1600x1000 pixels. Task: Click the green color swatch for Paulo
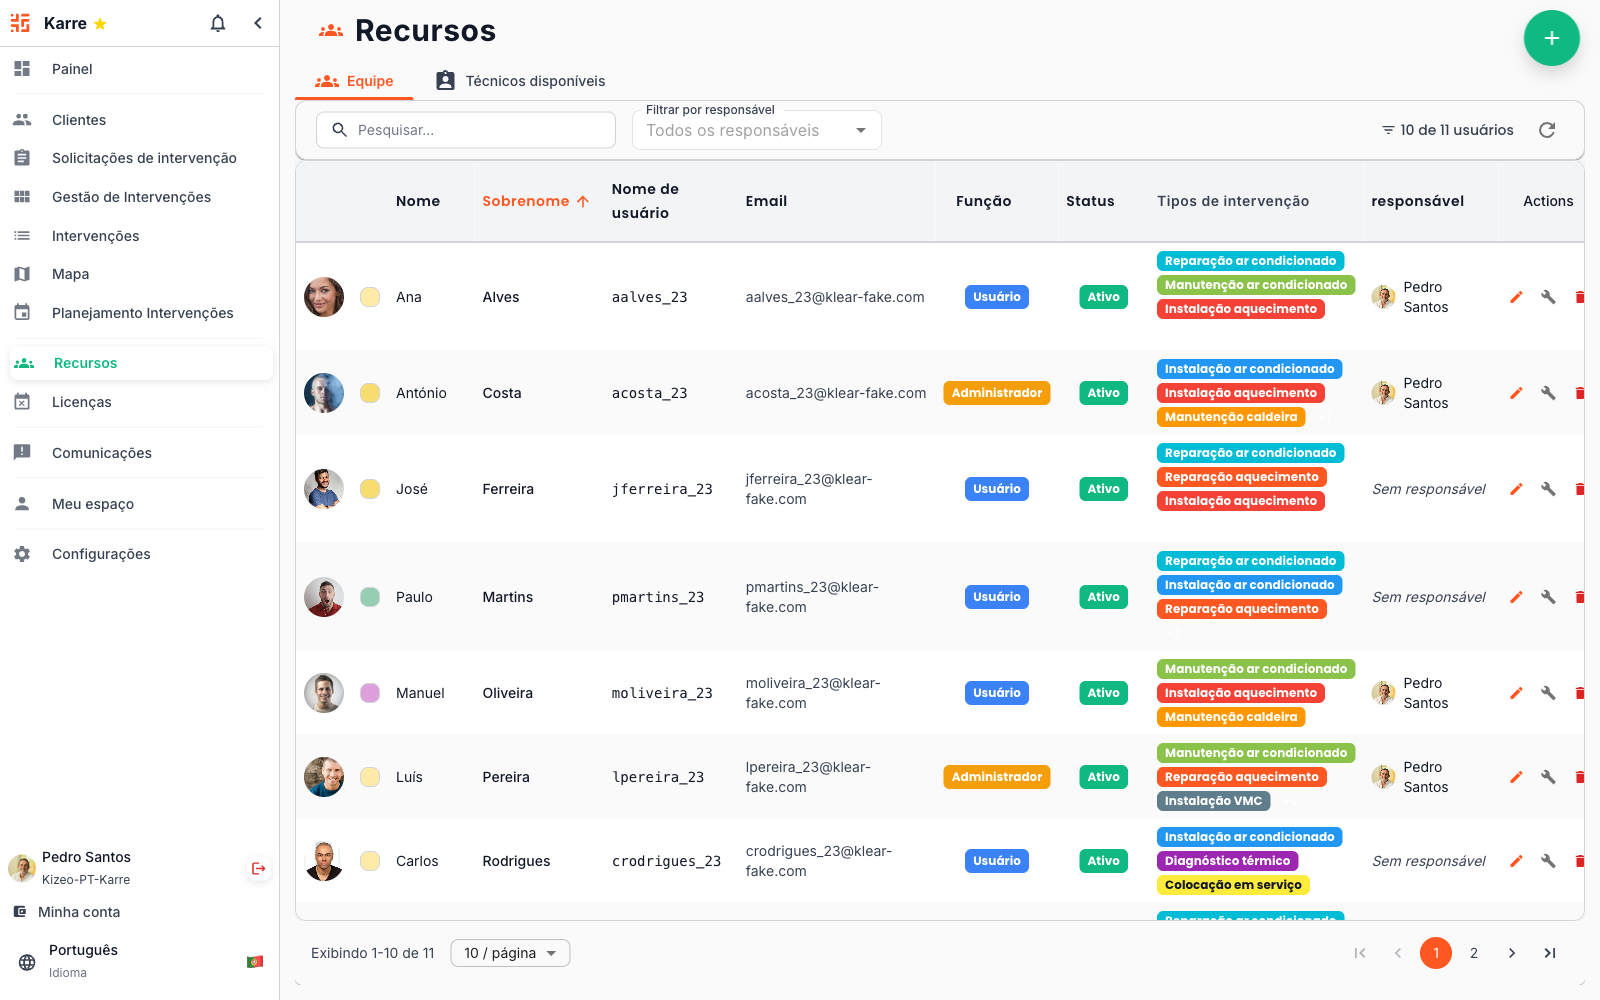point(370,597)
